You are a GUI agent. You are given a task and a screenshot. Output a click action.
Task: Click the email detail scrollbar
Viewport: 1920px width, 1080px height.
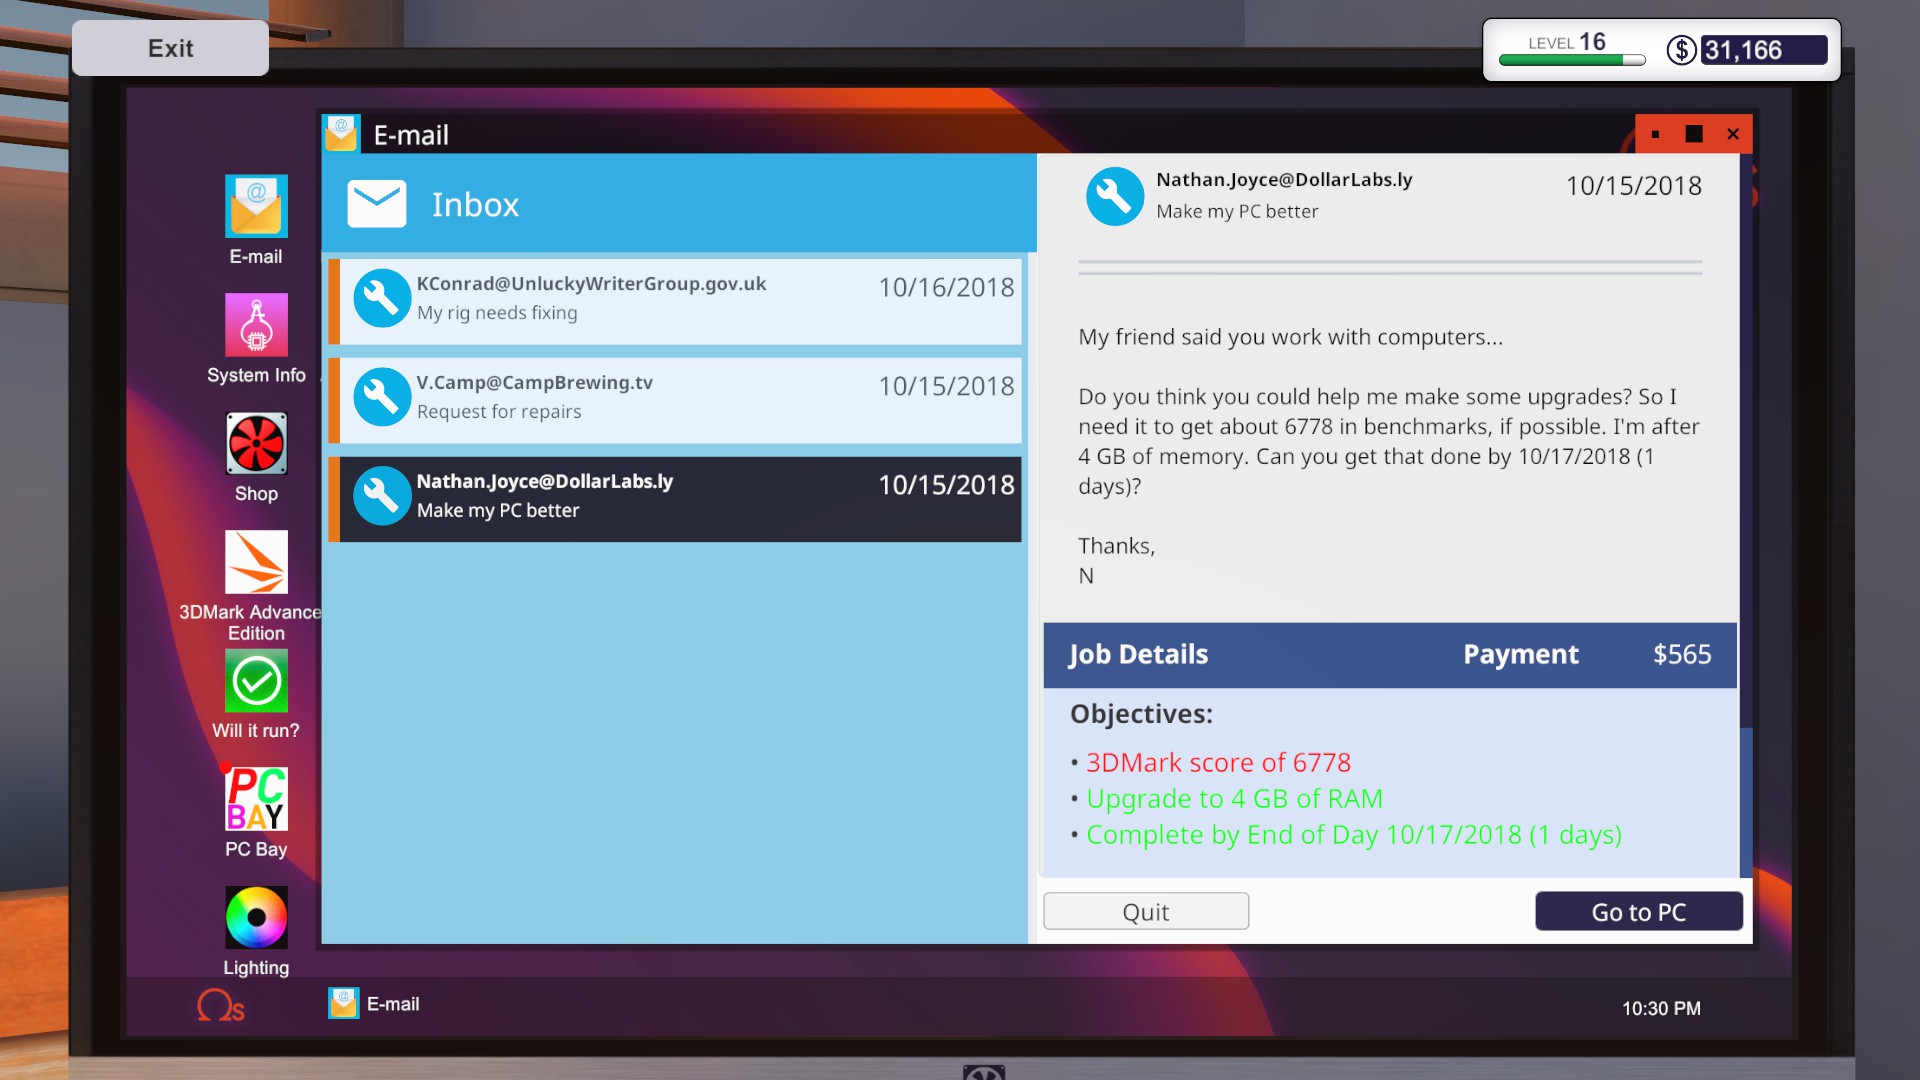(1746, 800)
